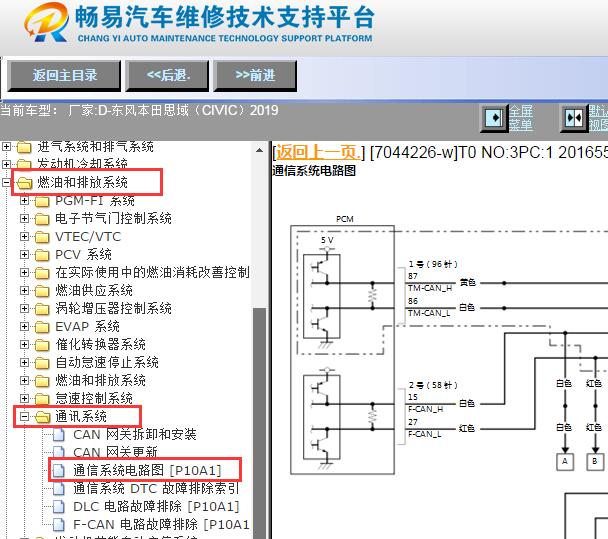Expand the 进气系统和排气系统 node
Image resolution: width=608 pixels, height=539 pixels.
coord(6,147)
